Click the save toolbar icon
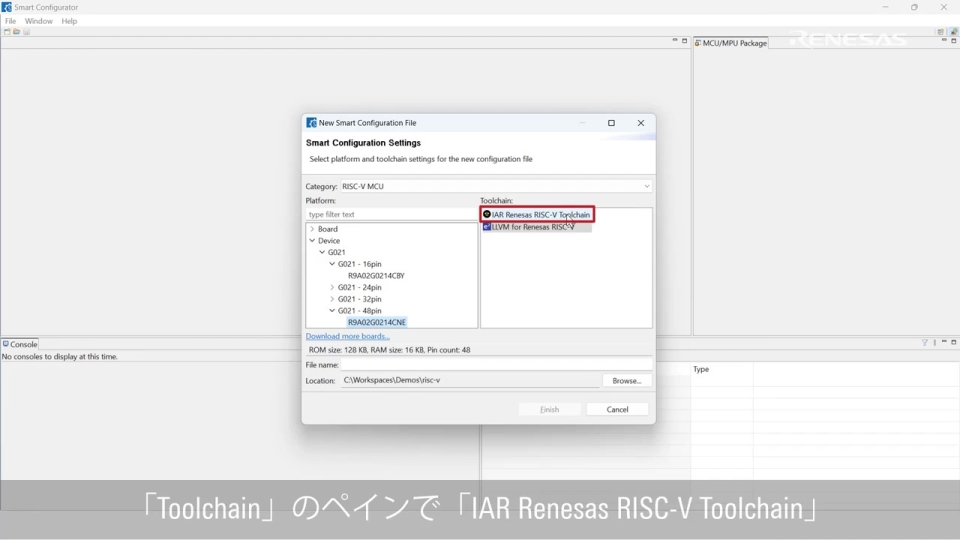This screenshot has height=540, width=960. pos(26,32)
